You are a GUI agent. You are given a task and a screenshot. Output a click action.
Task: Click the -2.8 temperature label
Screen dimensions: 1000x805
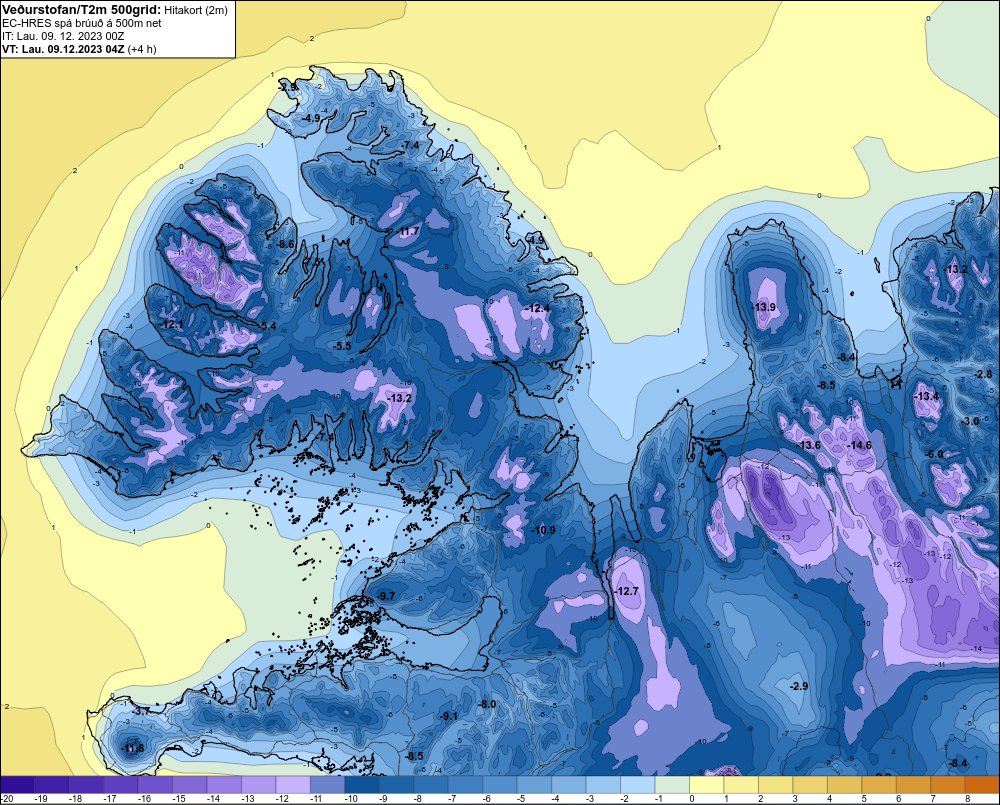pyautogui.click(x=983, y=374)
